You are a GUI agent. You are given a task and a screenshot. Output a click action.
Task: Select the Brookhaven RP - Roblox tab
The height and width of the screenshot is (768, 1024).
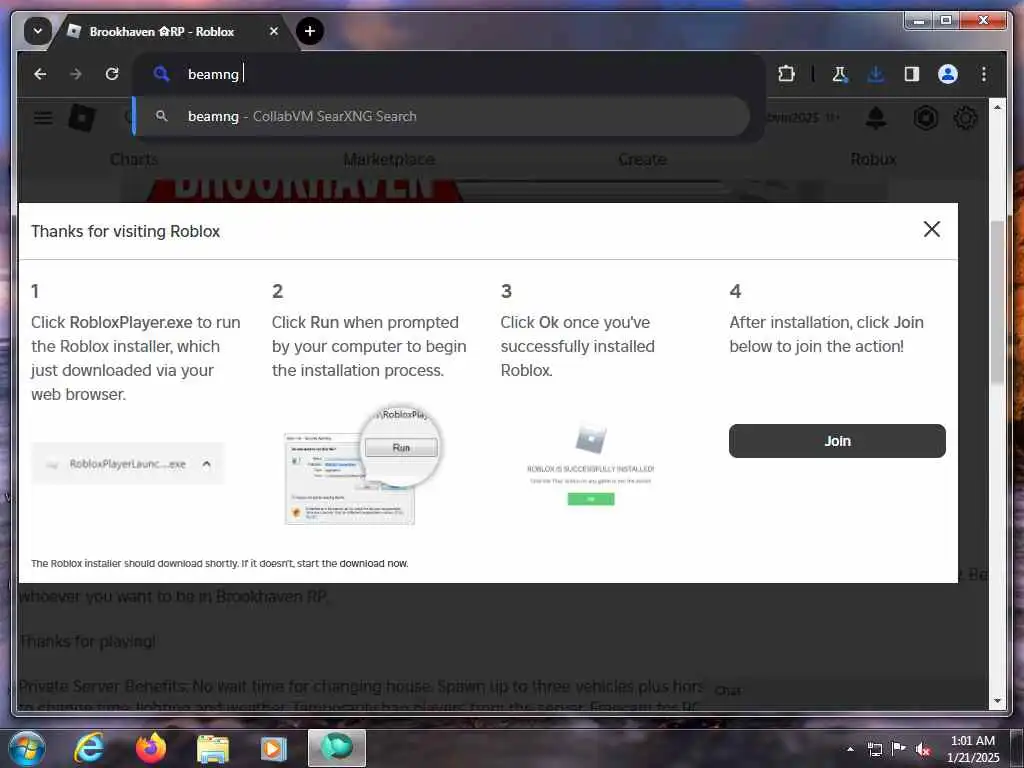171,31
